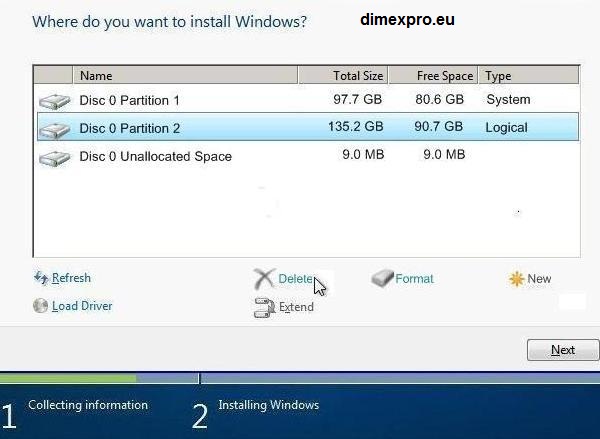This screenshot has height=439, width=600.
Task: Click the Logical type cell
Action: 506,127
